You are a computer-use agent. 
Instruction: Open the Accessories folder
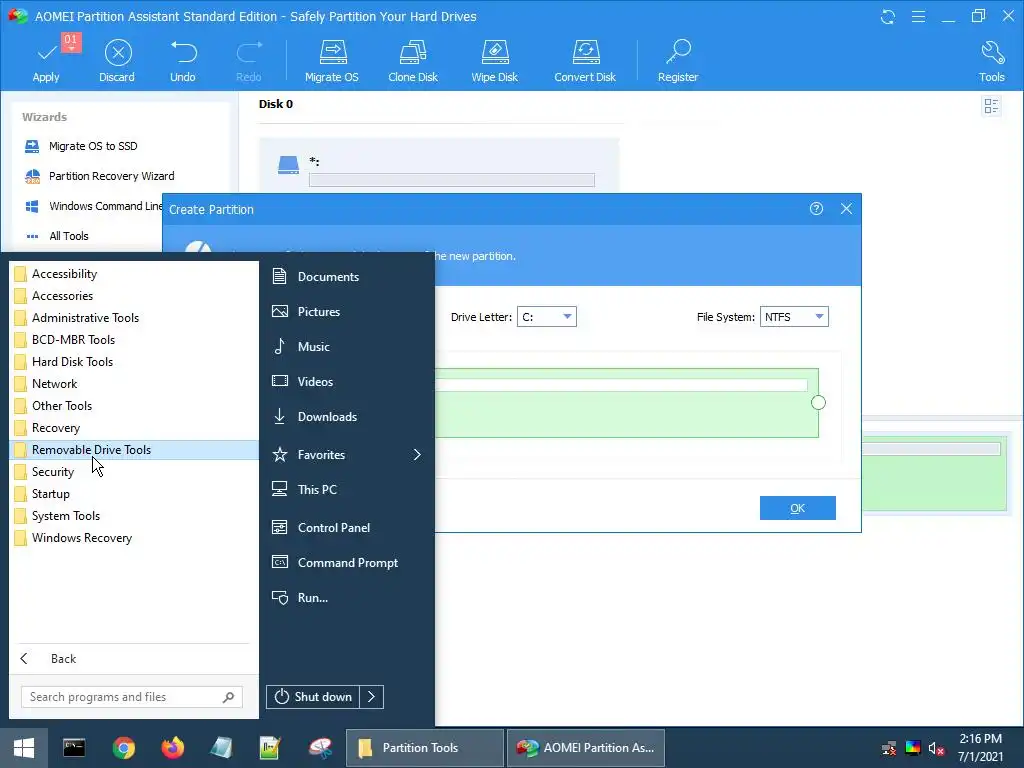(x=134, y=296)
